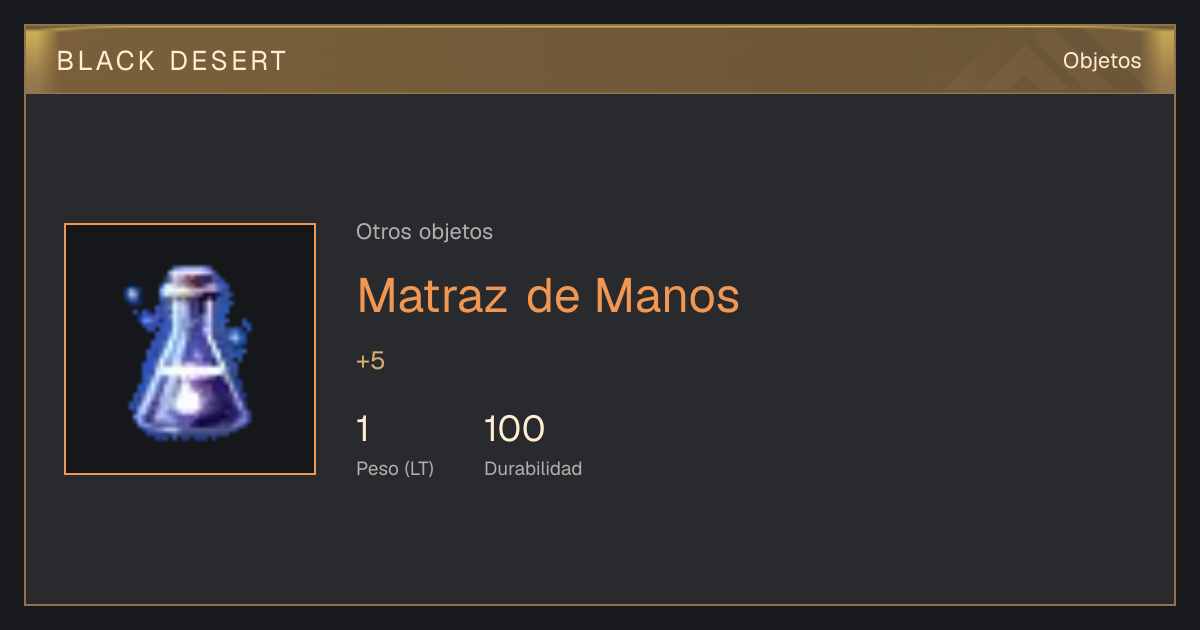Click the +5 enhancement level text
This screenshot has width=1200, height=630.
point(370,361)
